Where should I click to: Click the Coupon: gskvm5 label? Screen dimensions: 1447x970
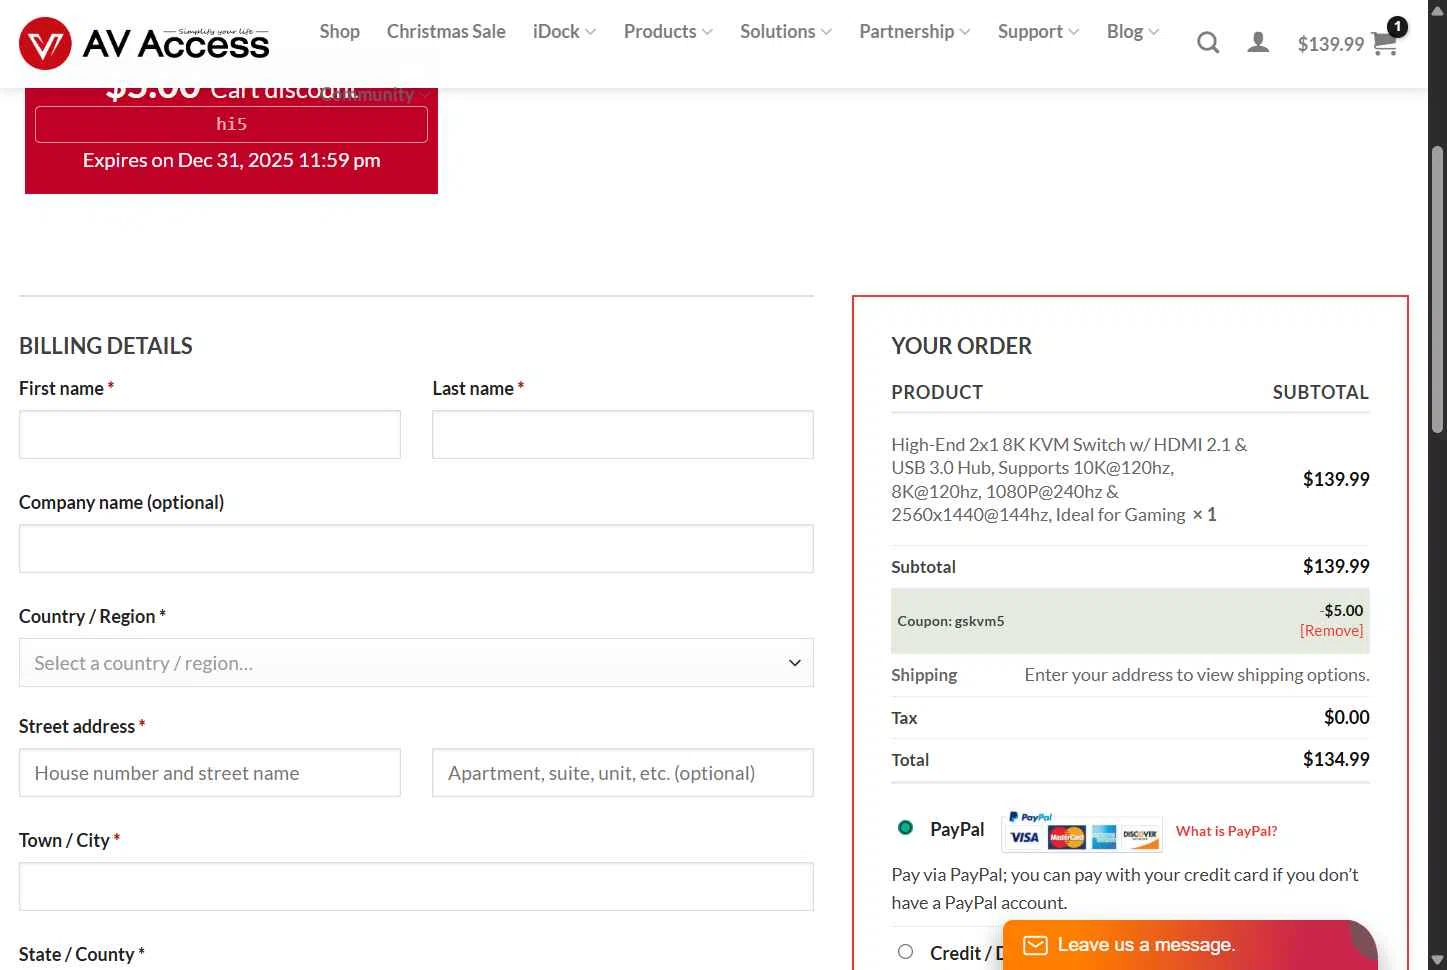tap(951, 621)
